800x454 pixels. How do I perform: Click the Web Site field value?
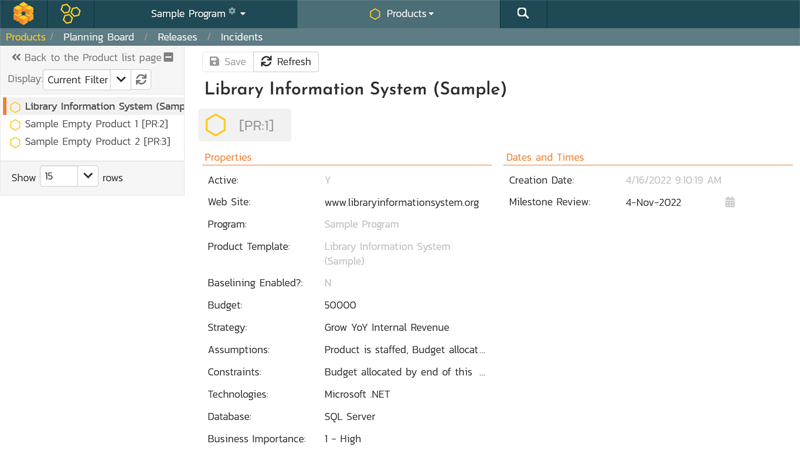tap(402, 203)
